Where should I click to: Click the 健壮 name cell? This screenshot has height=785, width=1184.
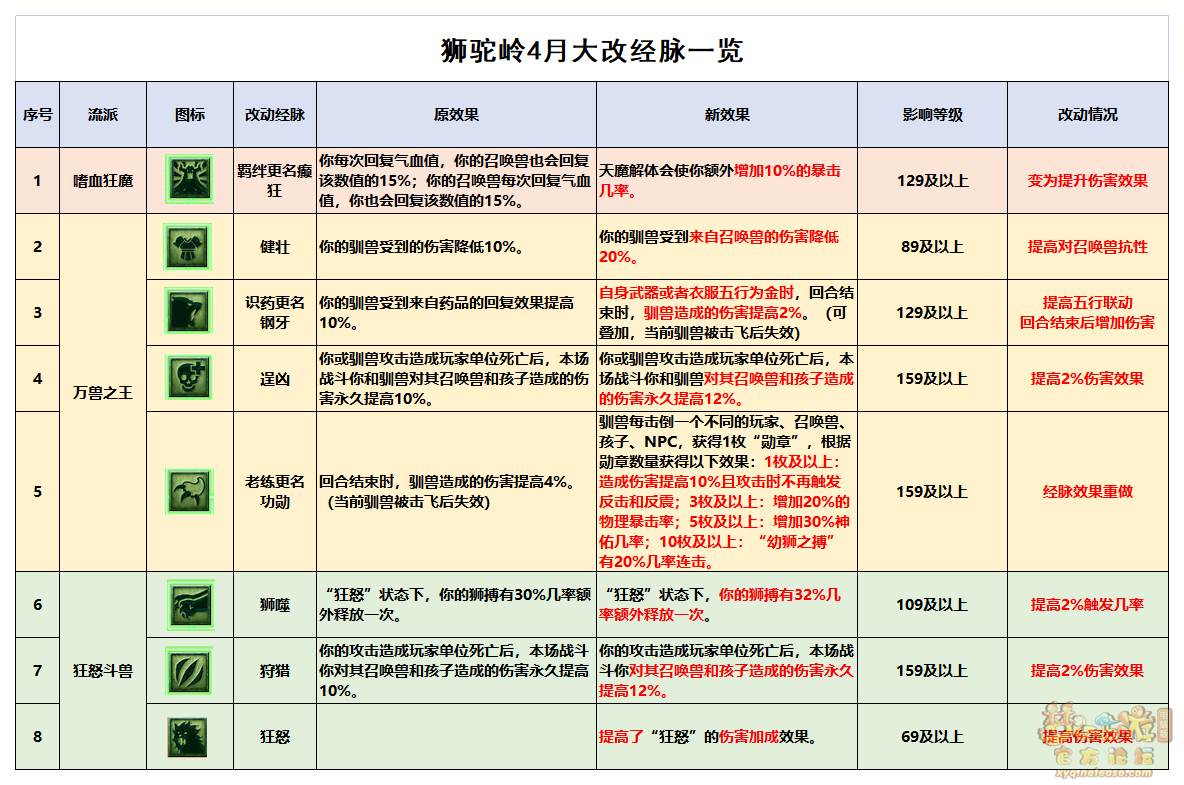[275, 247]
